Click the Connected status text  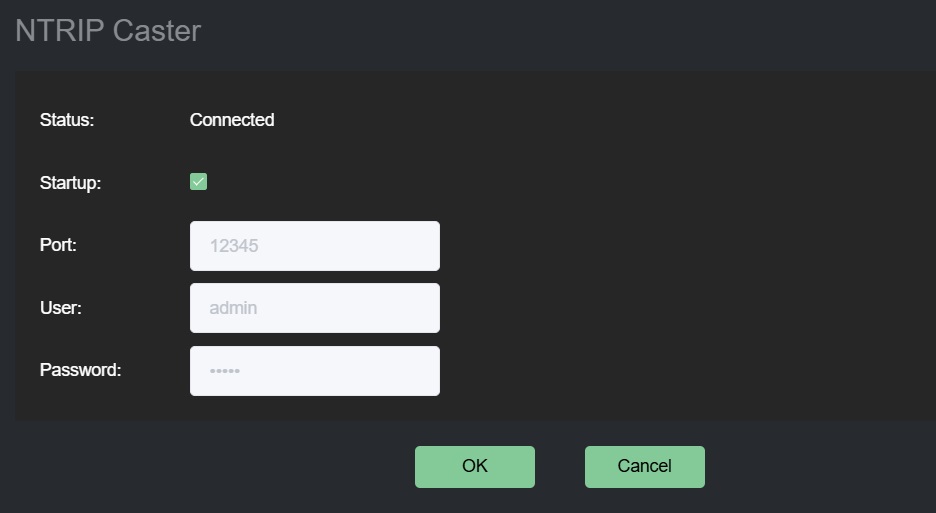coord(232,120)
